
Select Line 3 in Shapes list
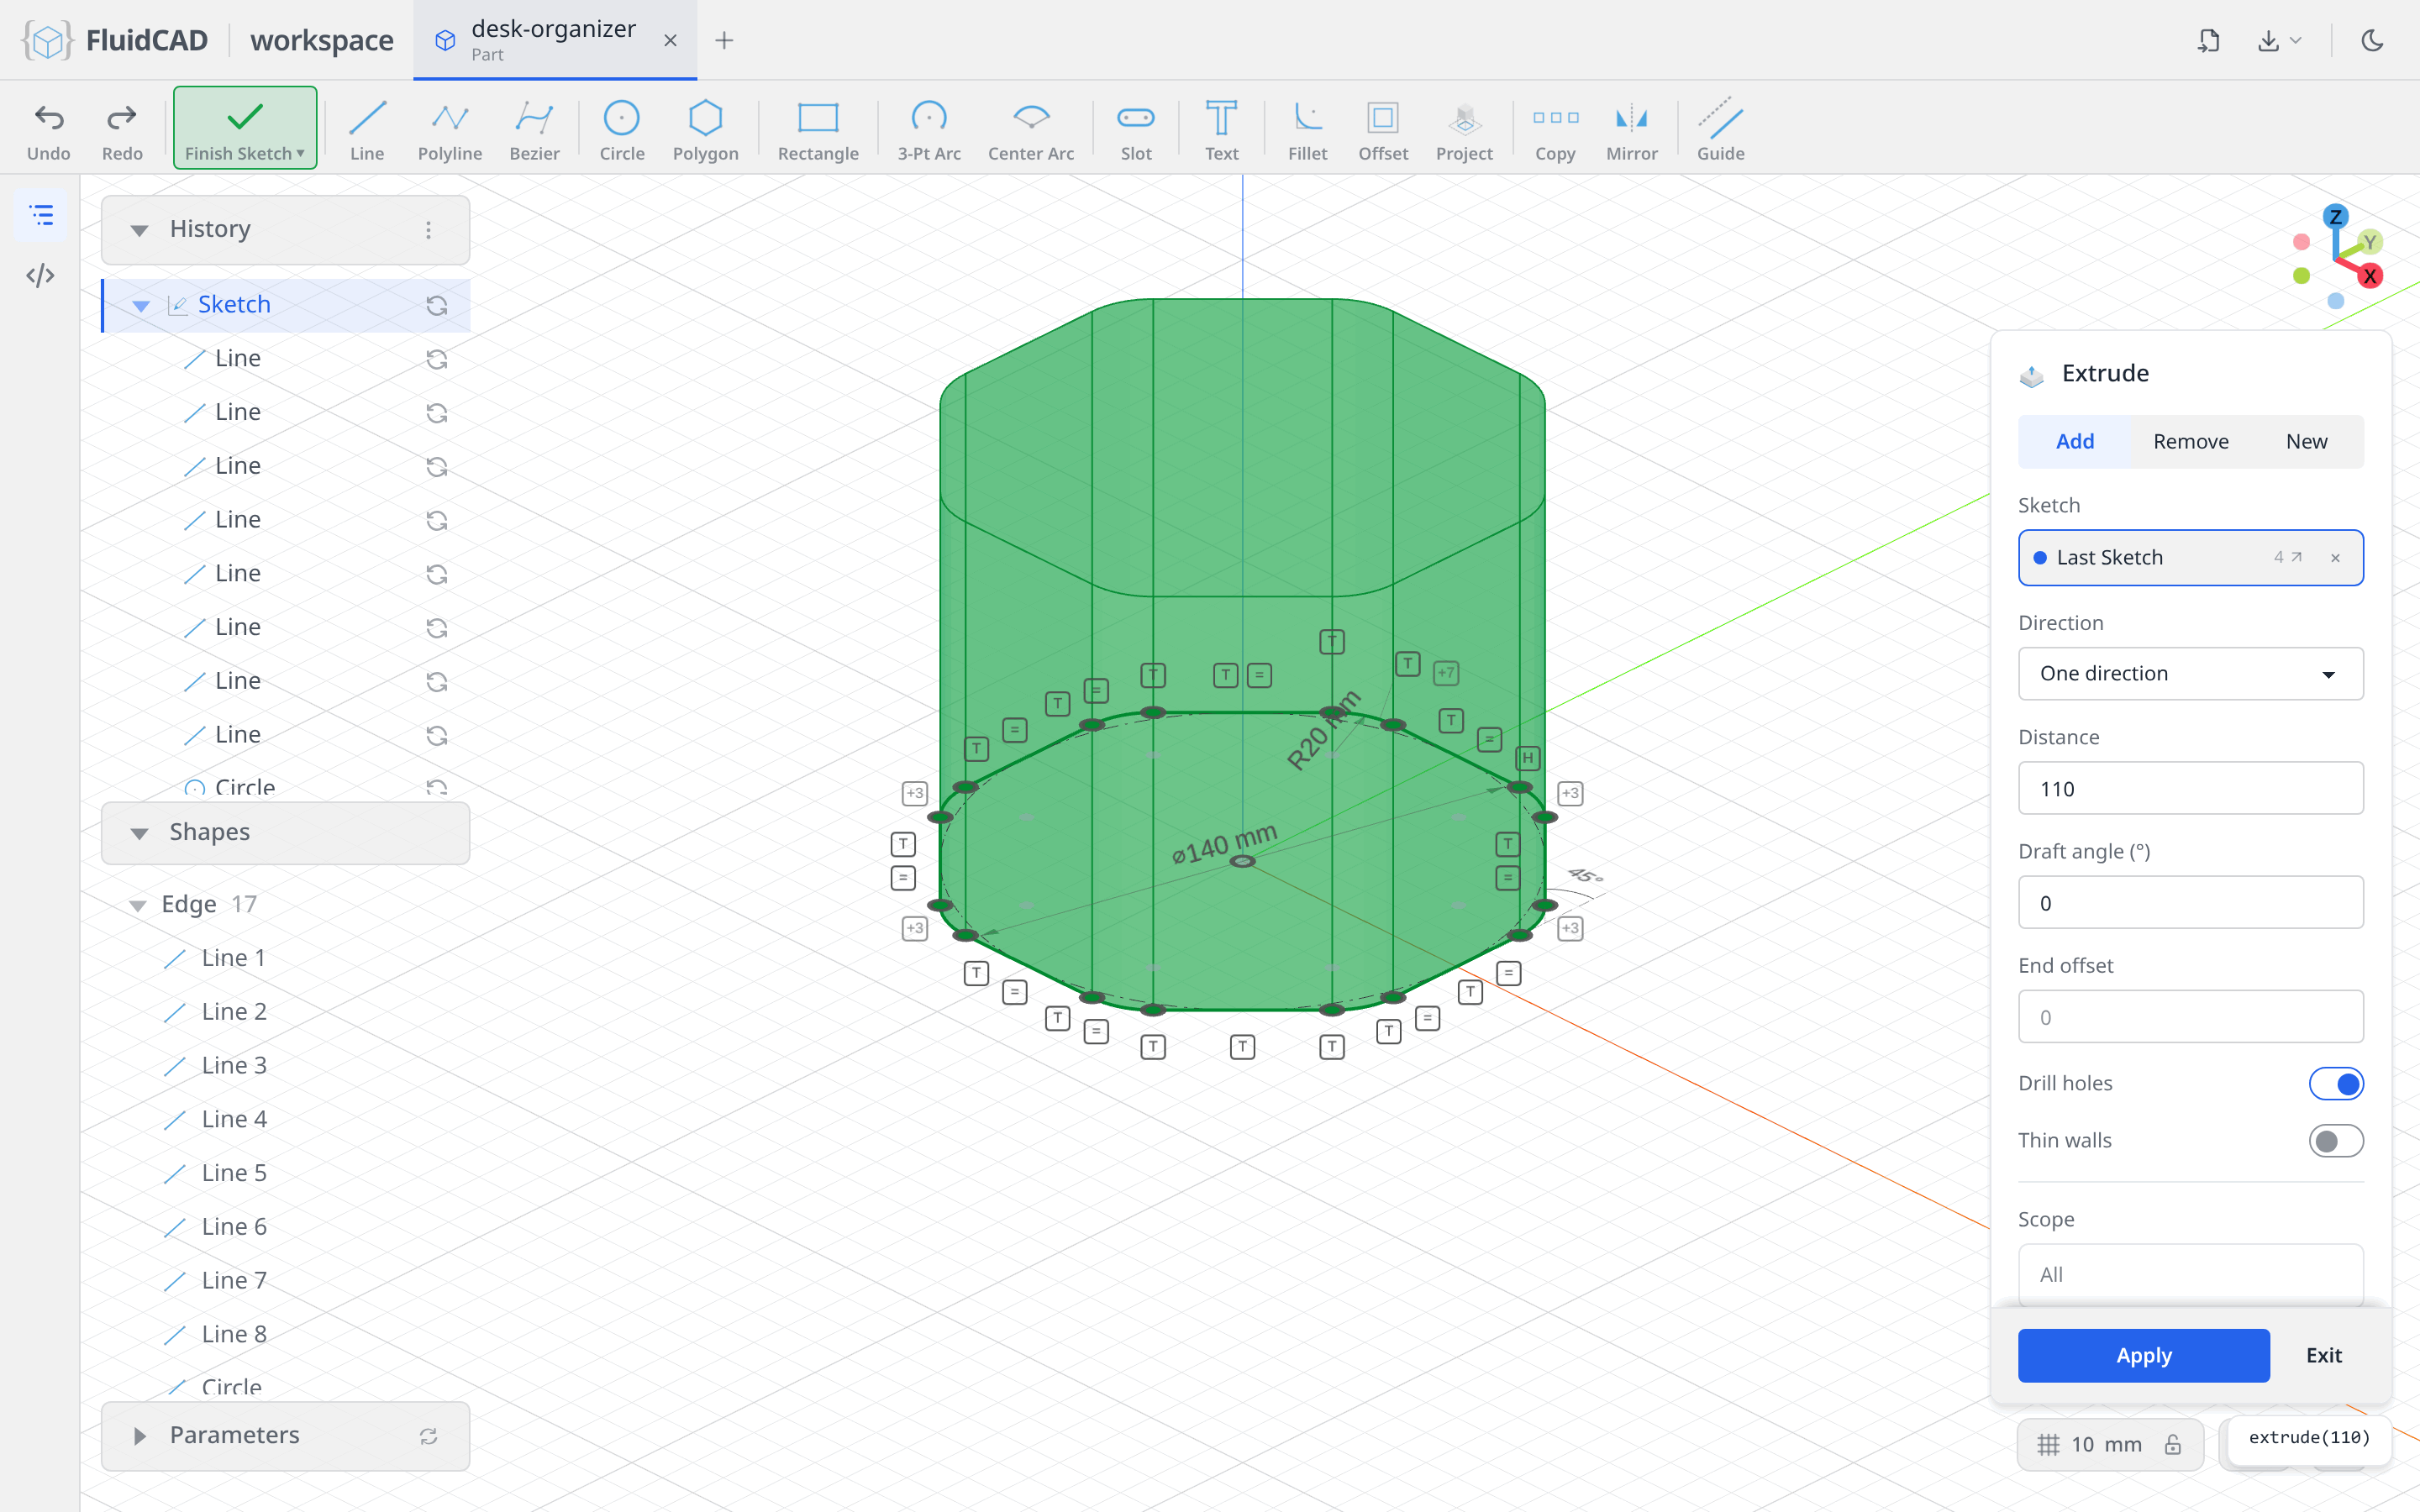[234, 1065]
